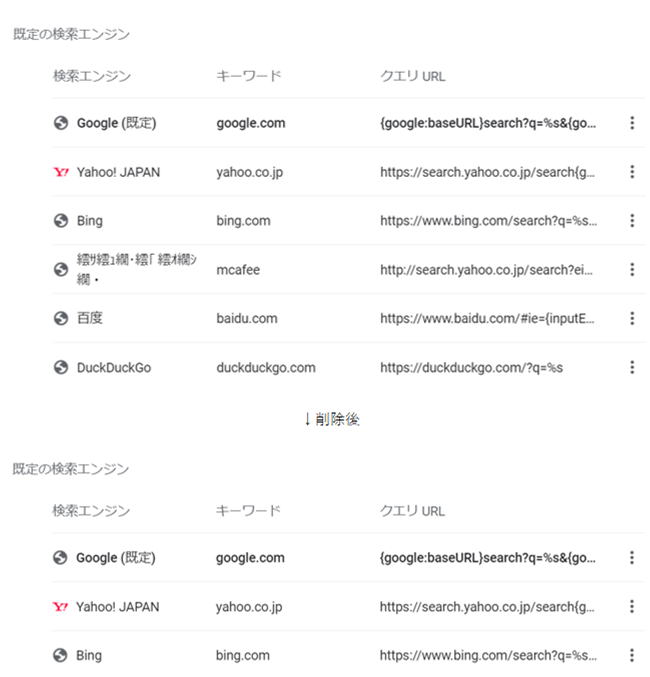Open the more-actions menu for the first Google row
Screen dimensions: 650x677
tap(632, 123)
